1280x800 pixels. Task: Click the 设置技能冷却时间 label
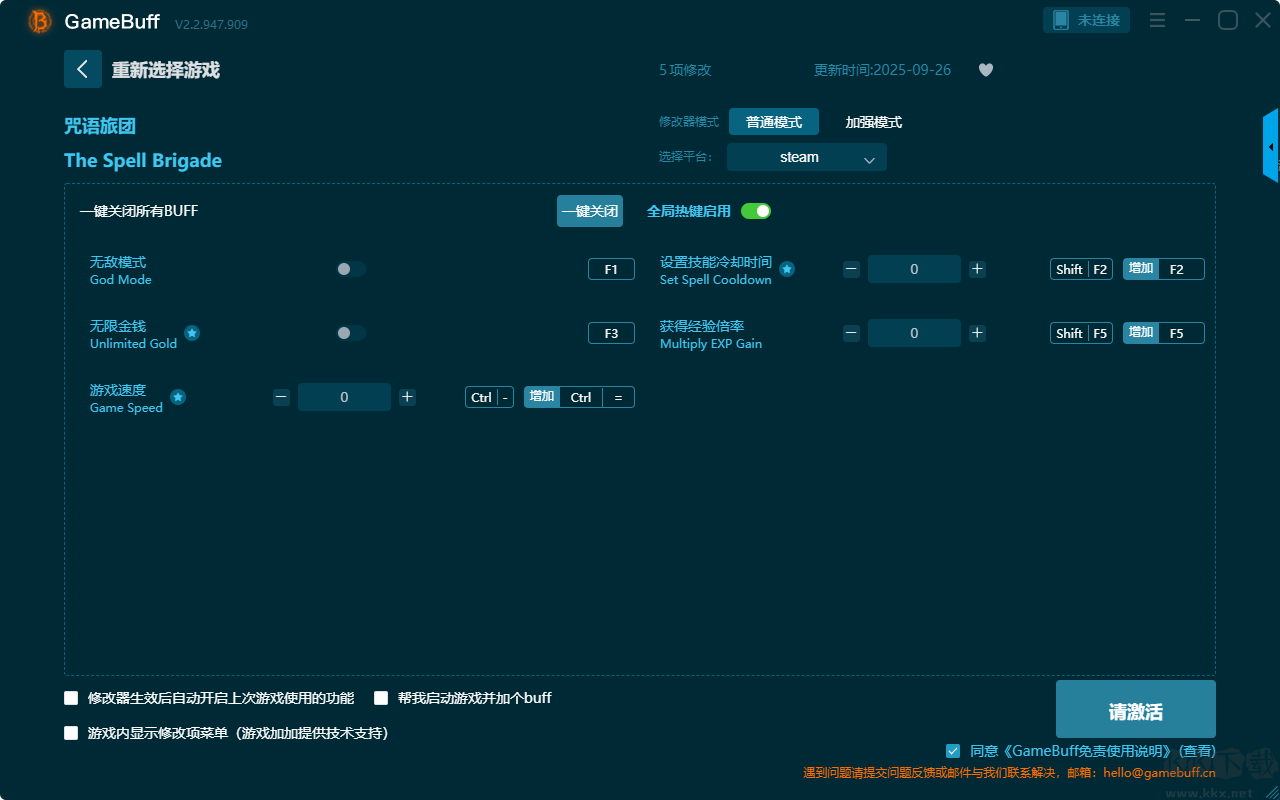[716, 262]
